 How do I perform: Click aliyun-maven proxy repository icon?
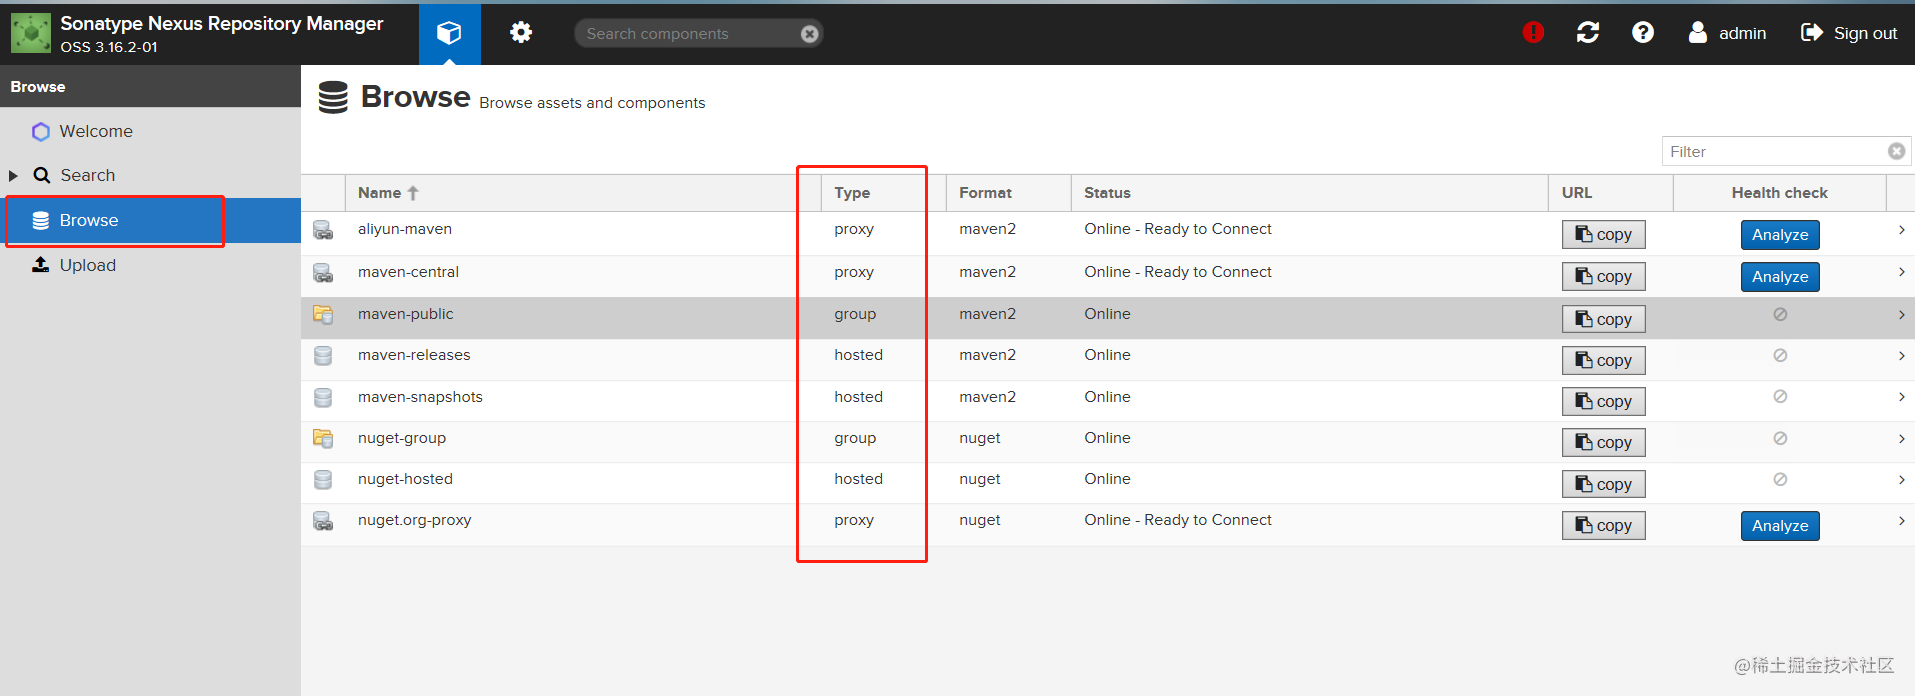point(323,230)
